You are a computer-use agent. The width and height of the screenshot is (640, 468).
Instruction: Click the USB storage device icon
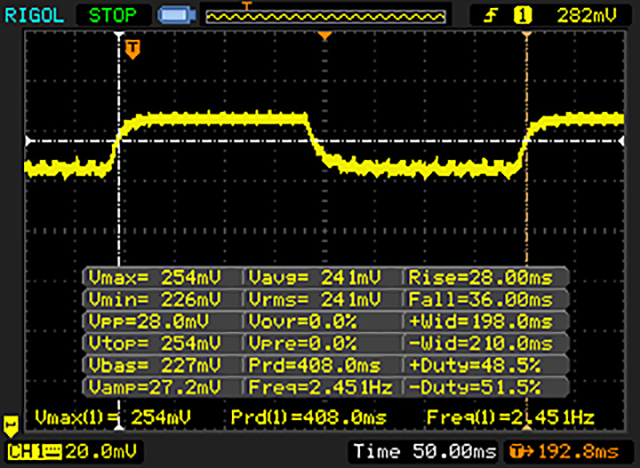(176, 16)
